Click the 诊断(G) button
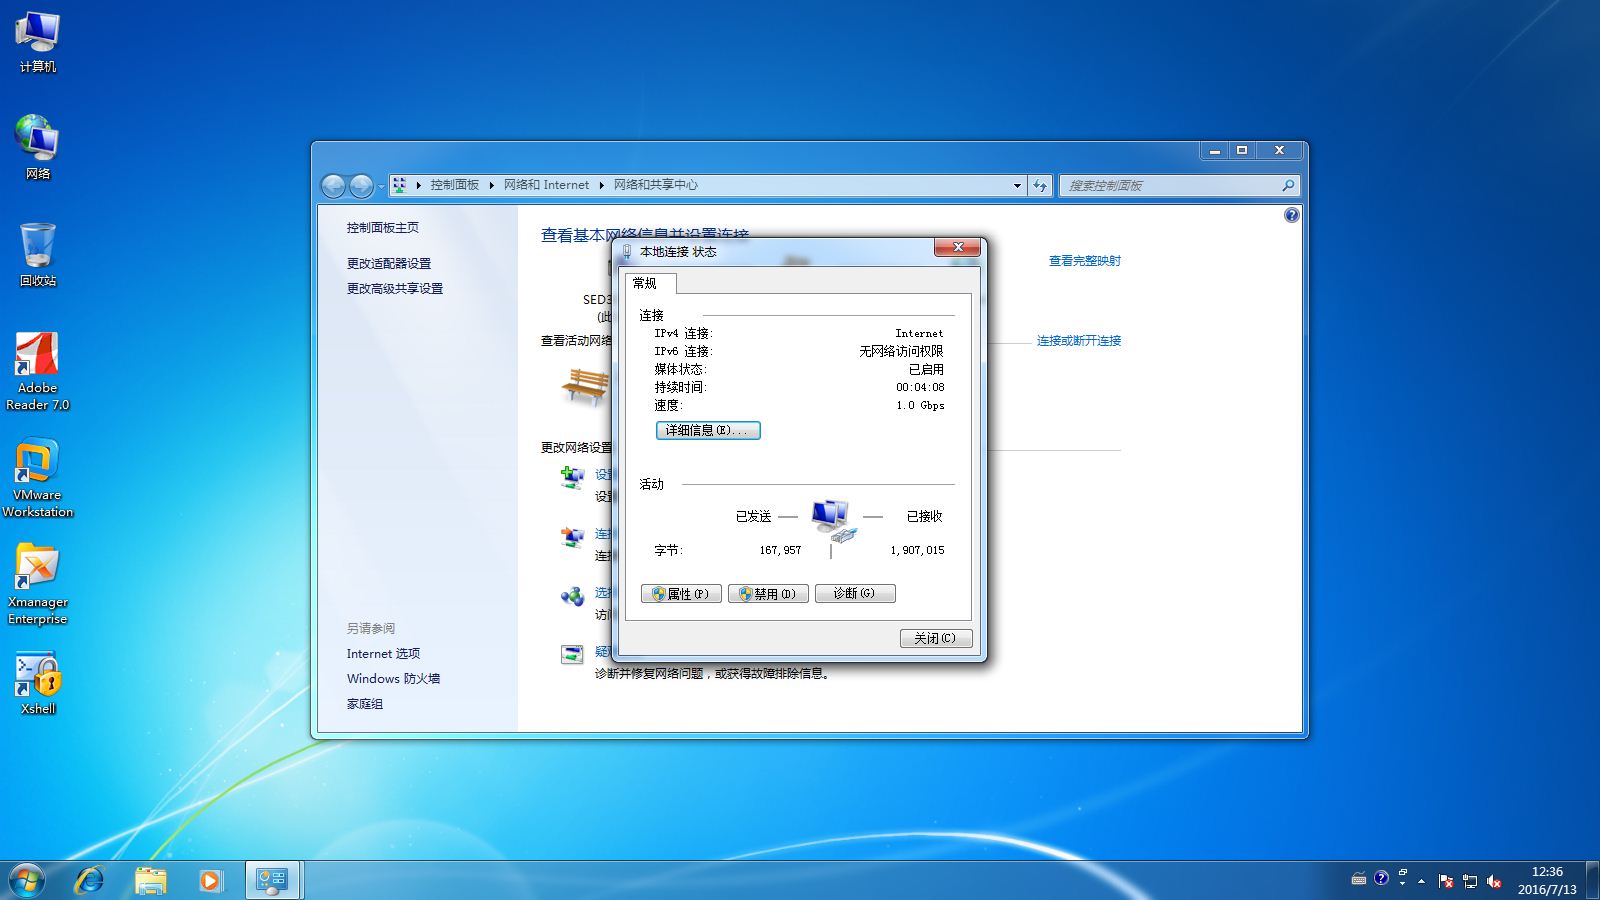 [855, 593]
